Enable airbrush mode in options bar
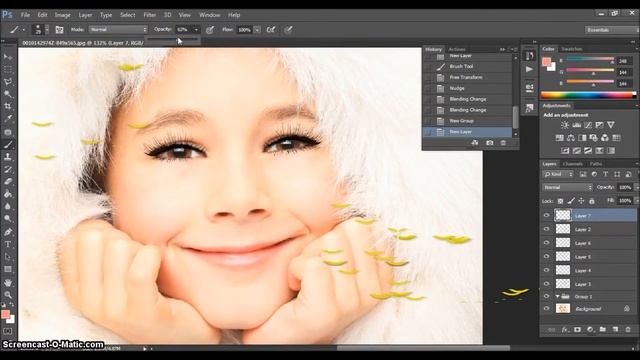This screenshot has height=360, width=640. [271, 30]
